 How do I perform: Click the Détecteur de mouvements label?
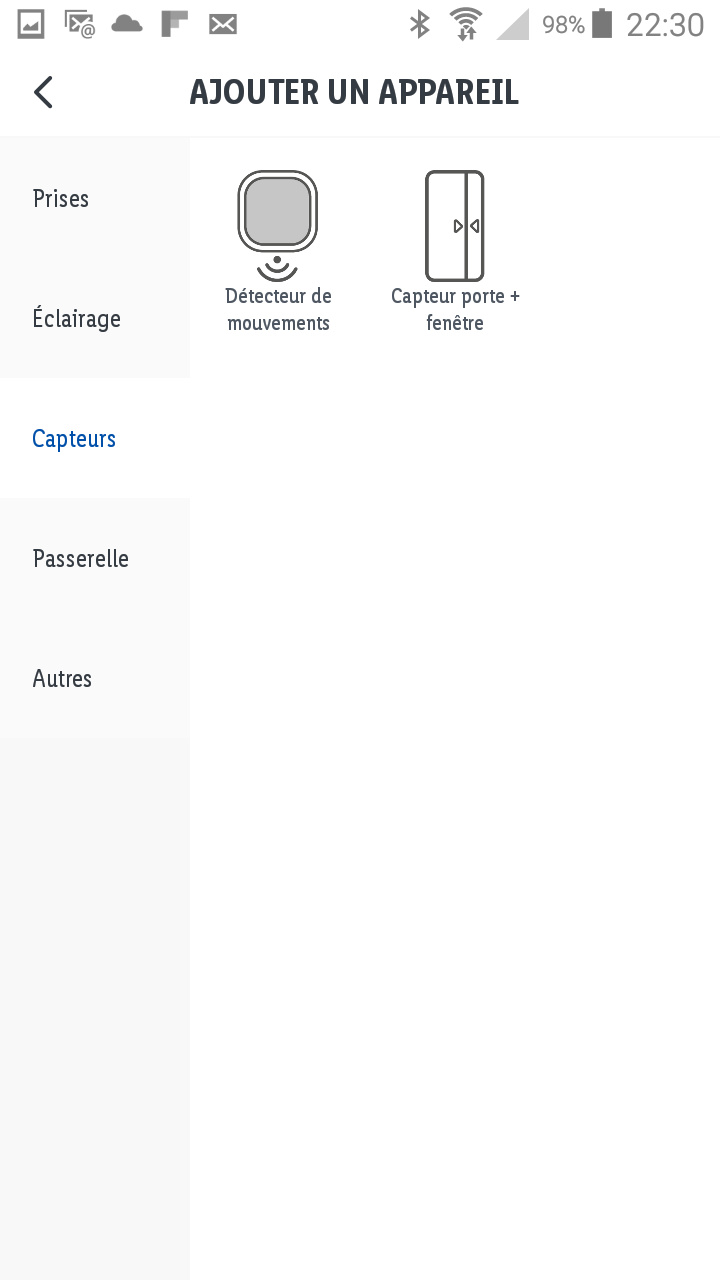(x=278, y=310)
